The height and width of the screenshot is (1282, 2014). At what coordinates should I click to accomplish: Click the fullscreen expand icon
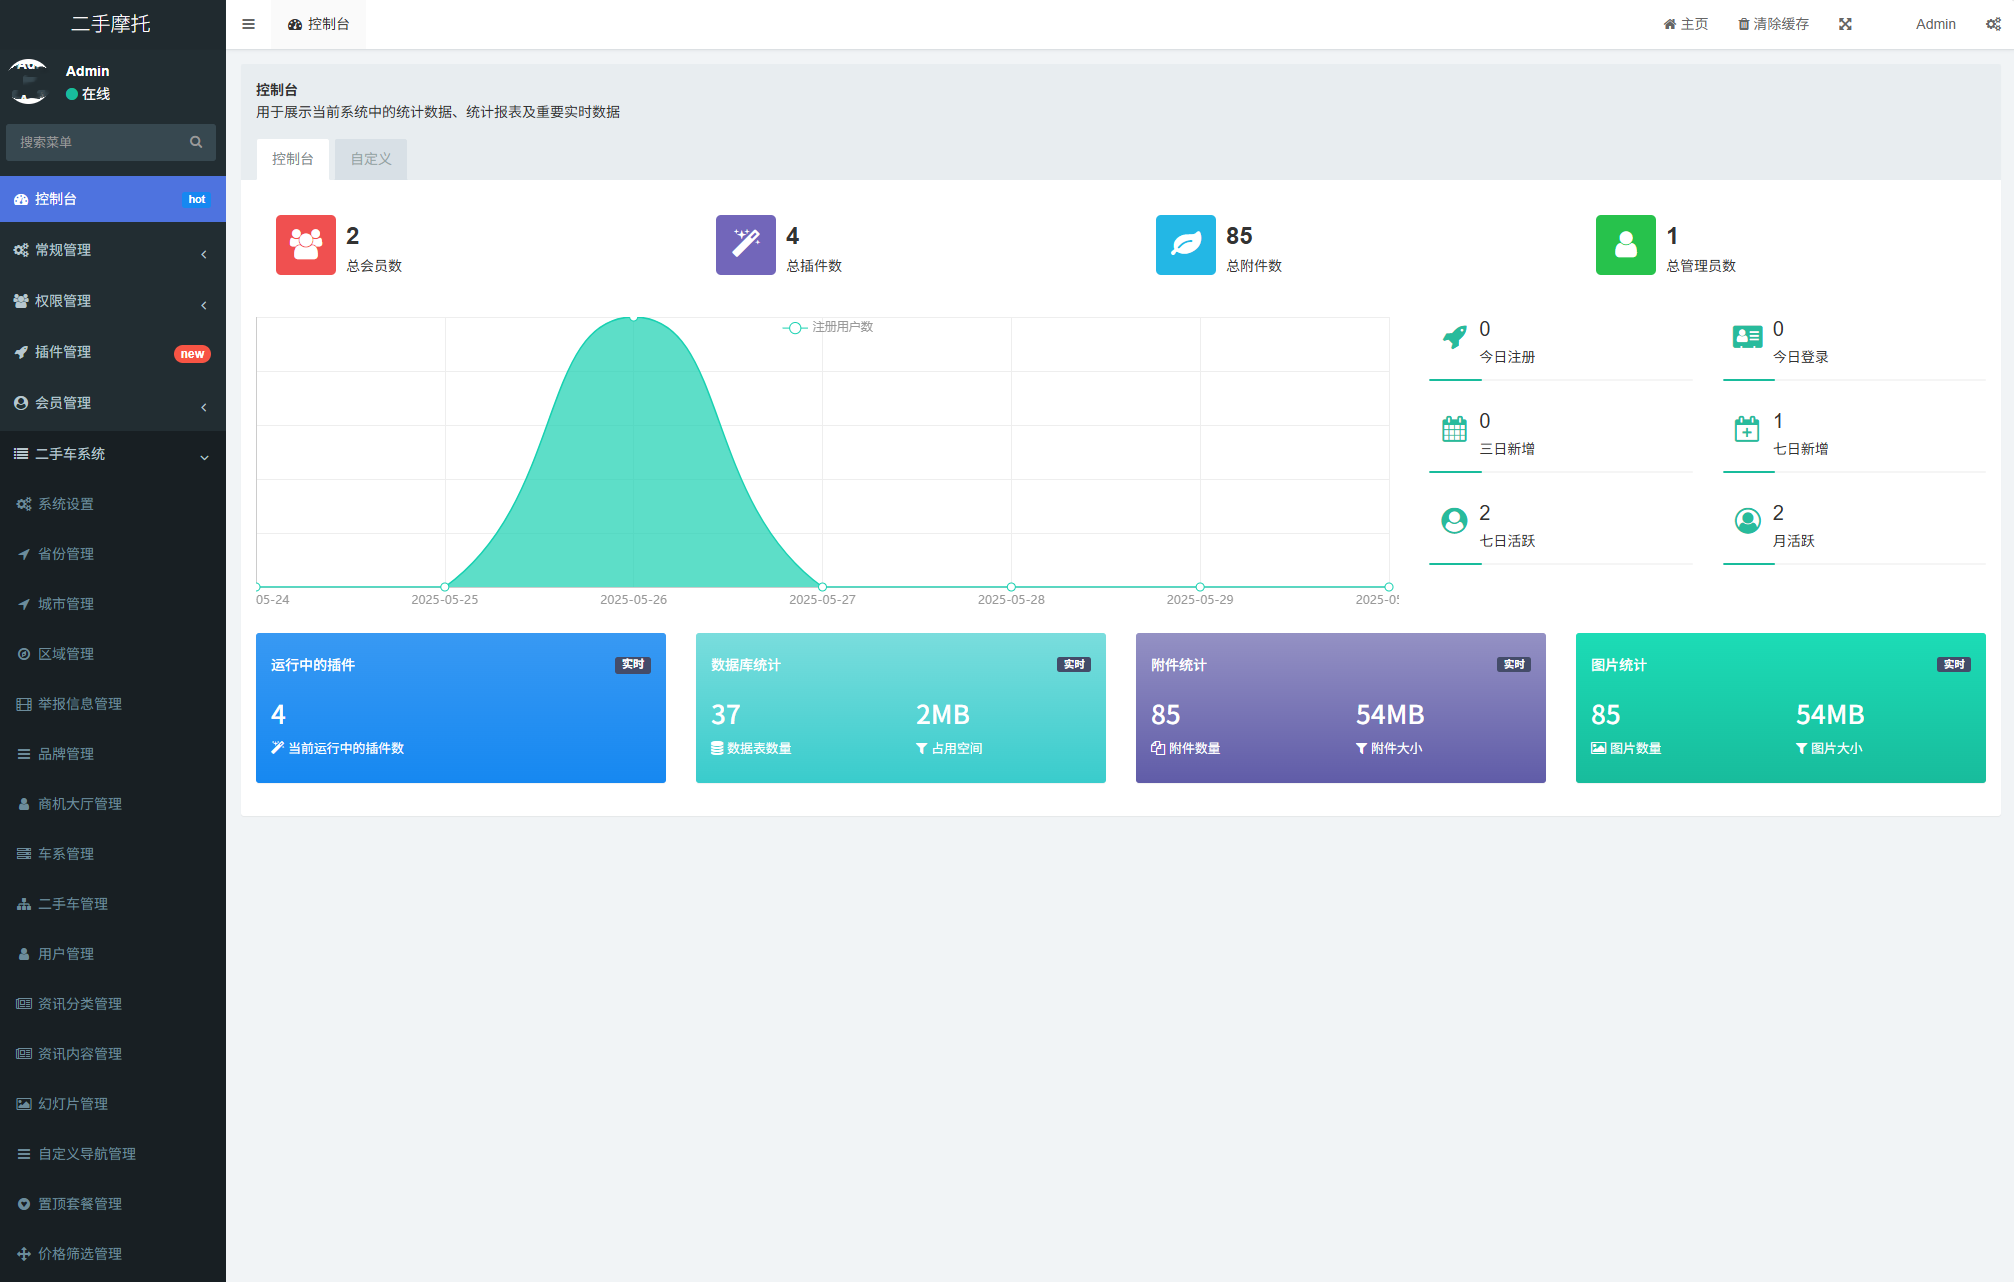click(x=1845, y=24)
